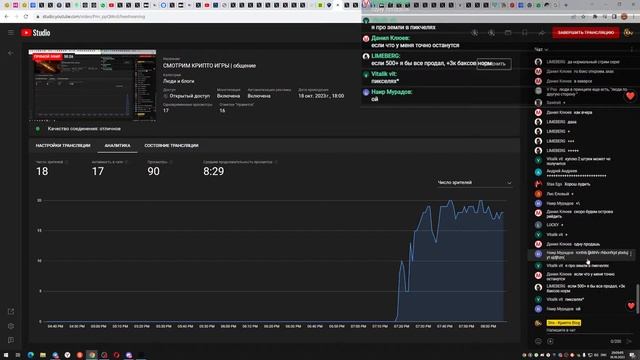Click the Chrome icon in the taskbar
The width and height of the screenshot is (640, 360).
coord(92,355)
